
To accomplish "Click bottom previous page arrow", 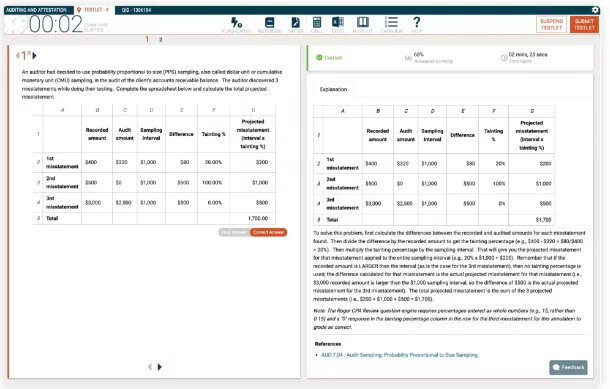I will (150, 367).
